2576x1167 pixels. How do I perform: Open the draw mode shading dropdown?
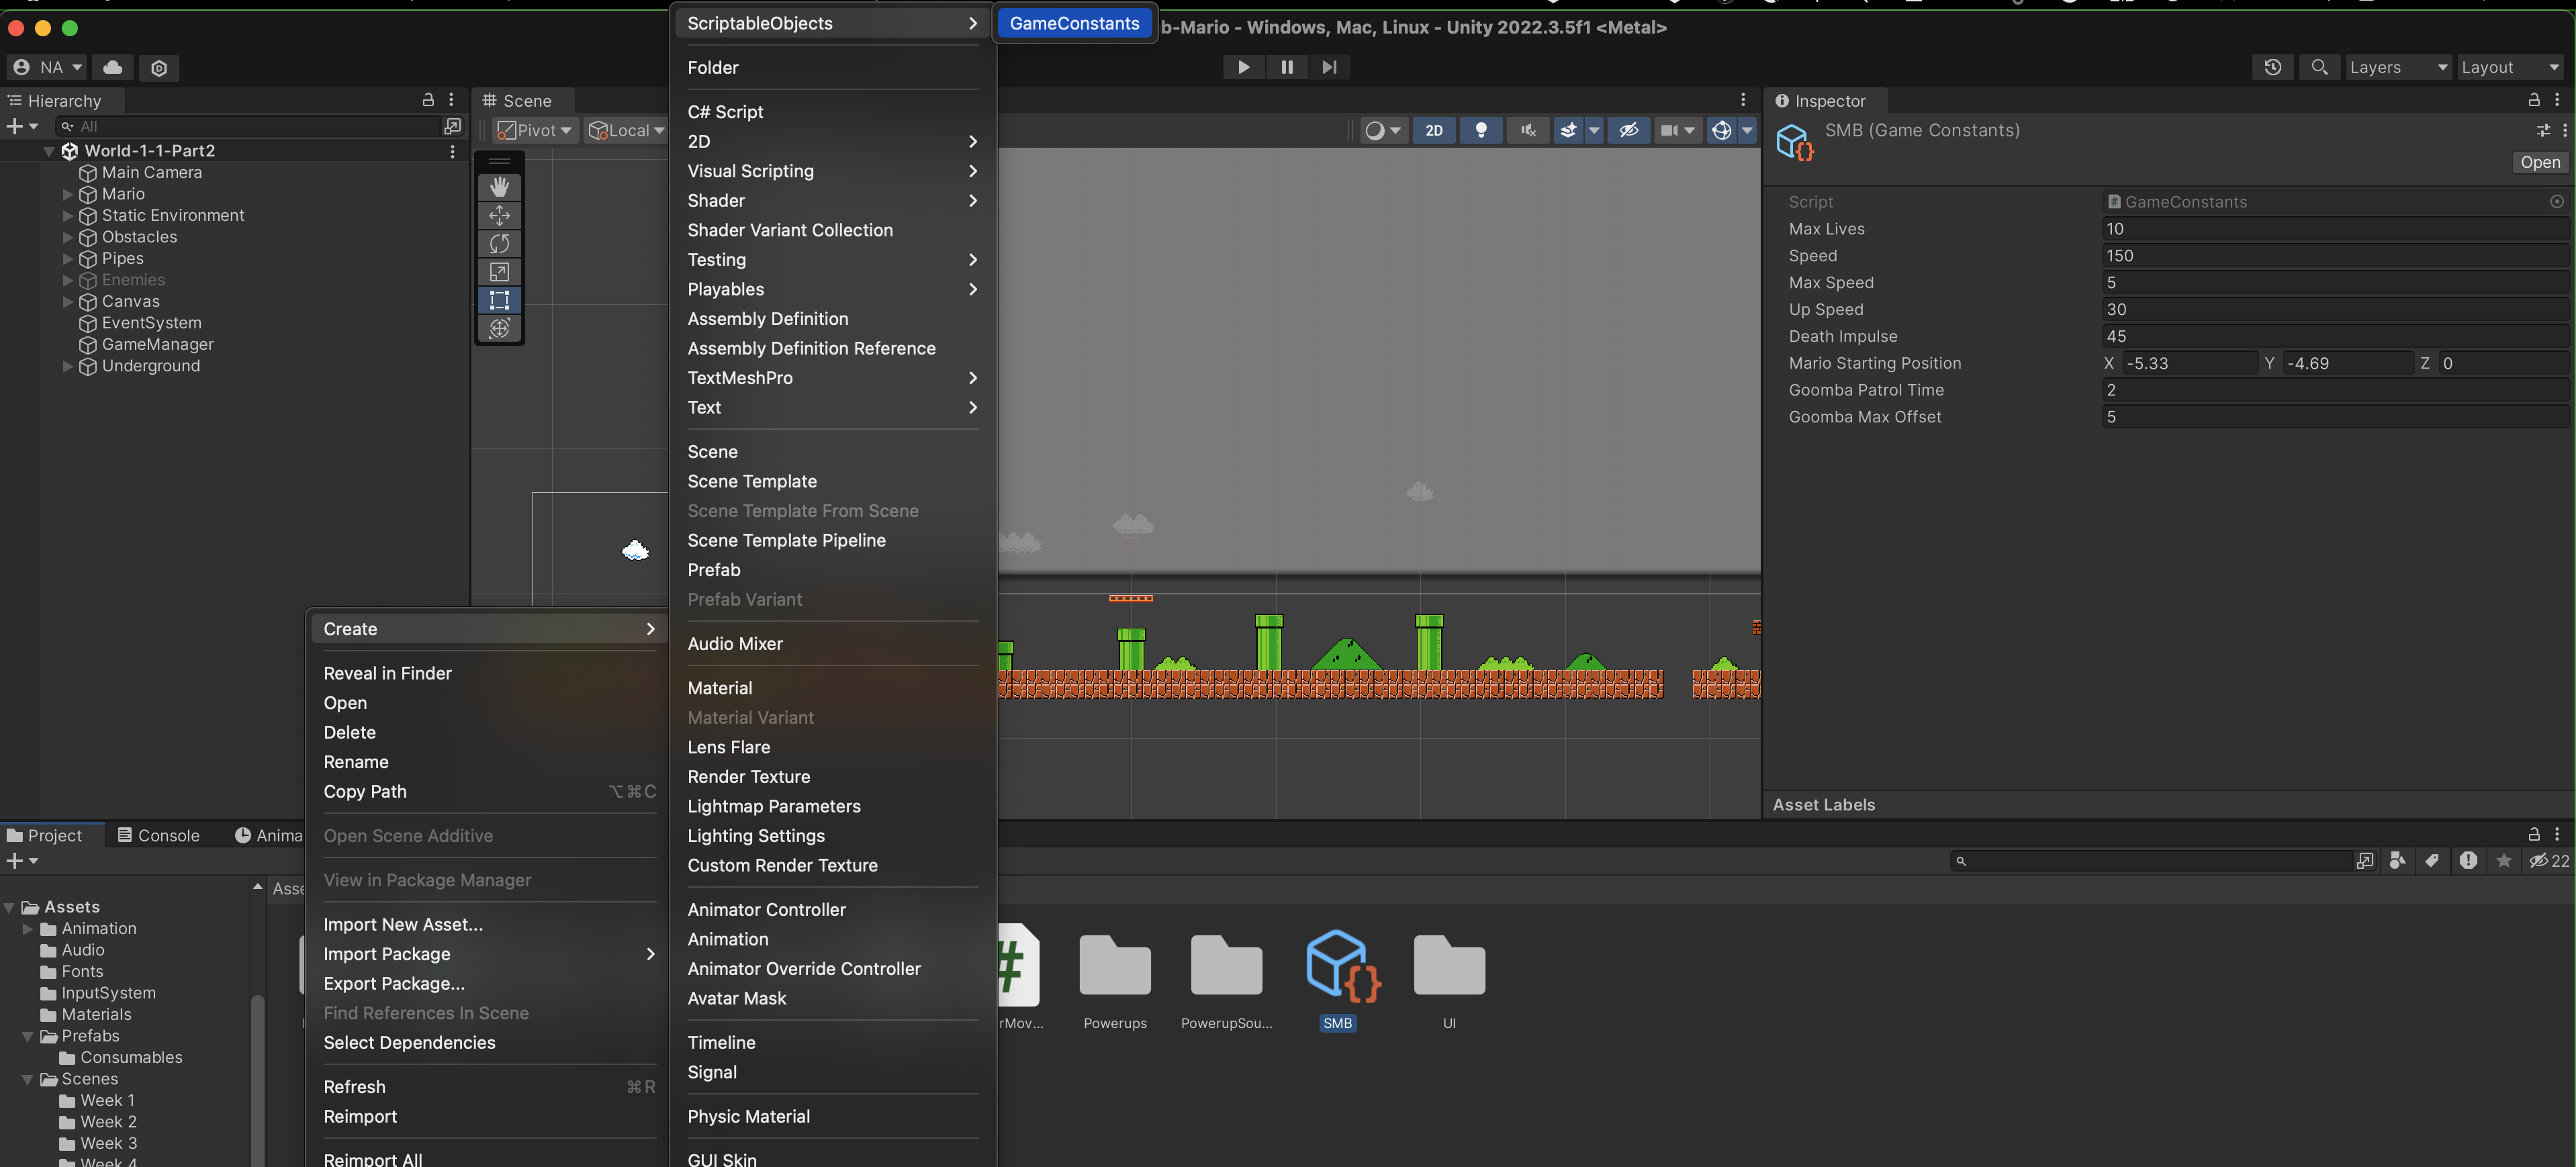(1384, 130)
